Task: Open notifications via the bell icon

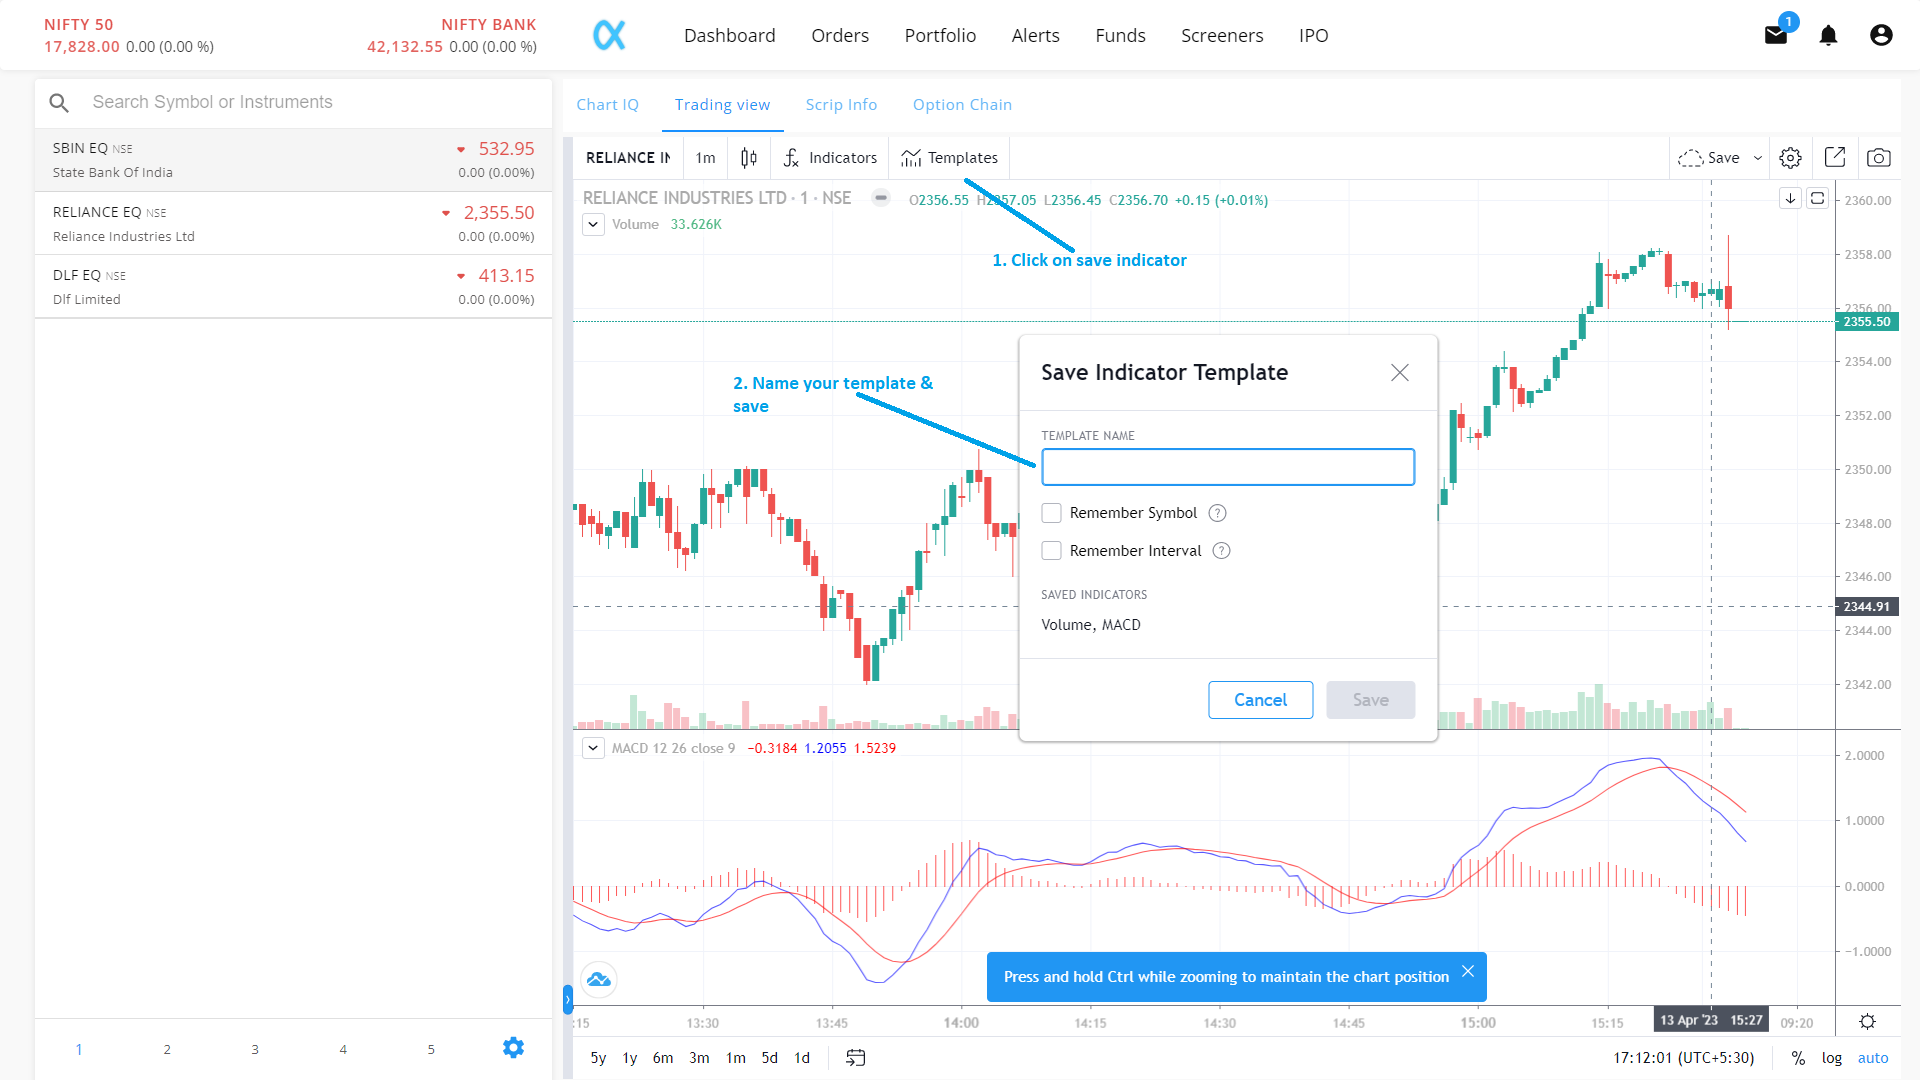Action: (1828, 35)
